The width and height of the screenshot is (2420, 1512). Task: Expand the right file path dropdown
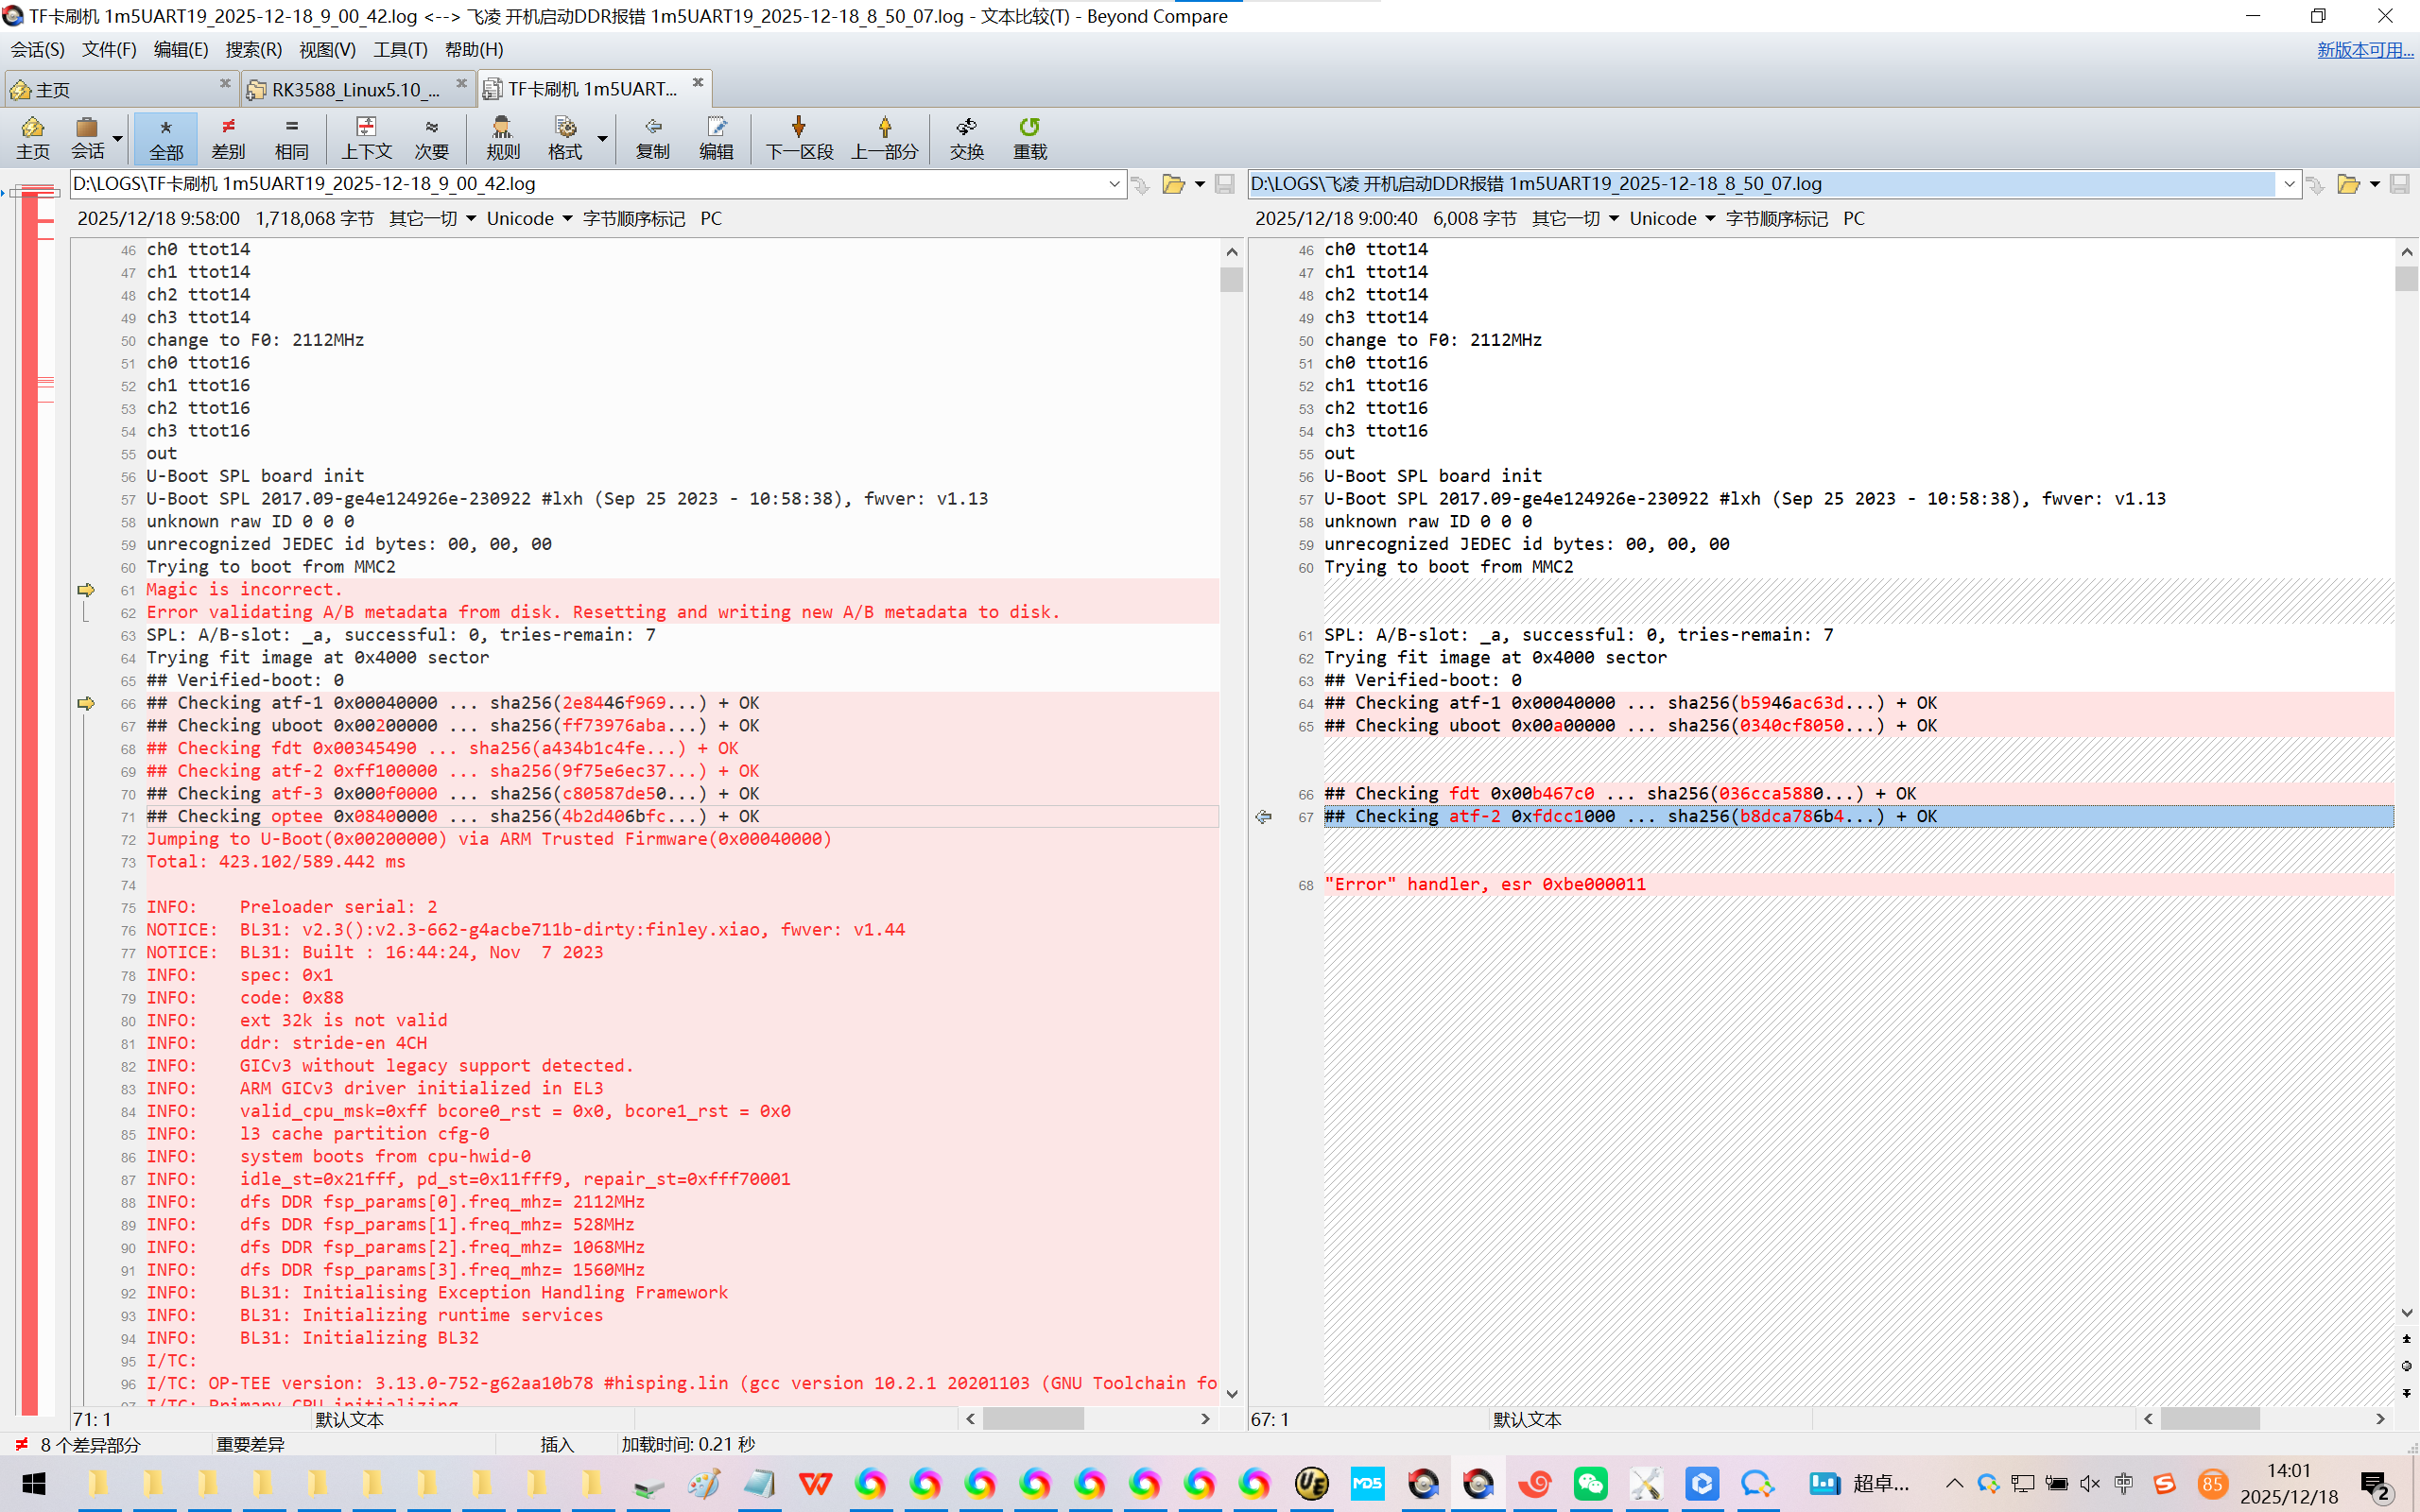pos(2288,184)
